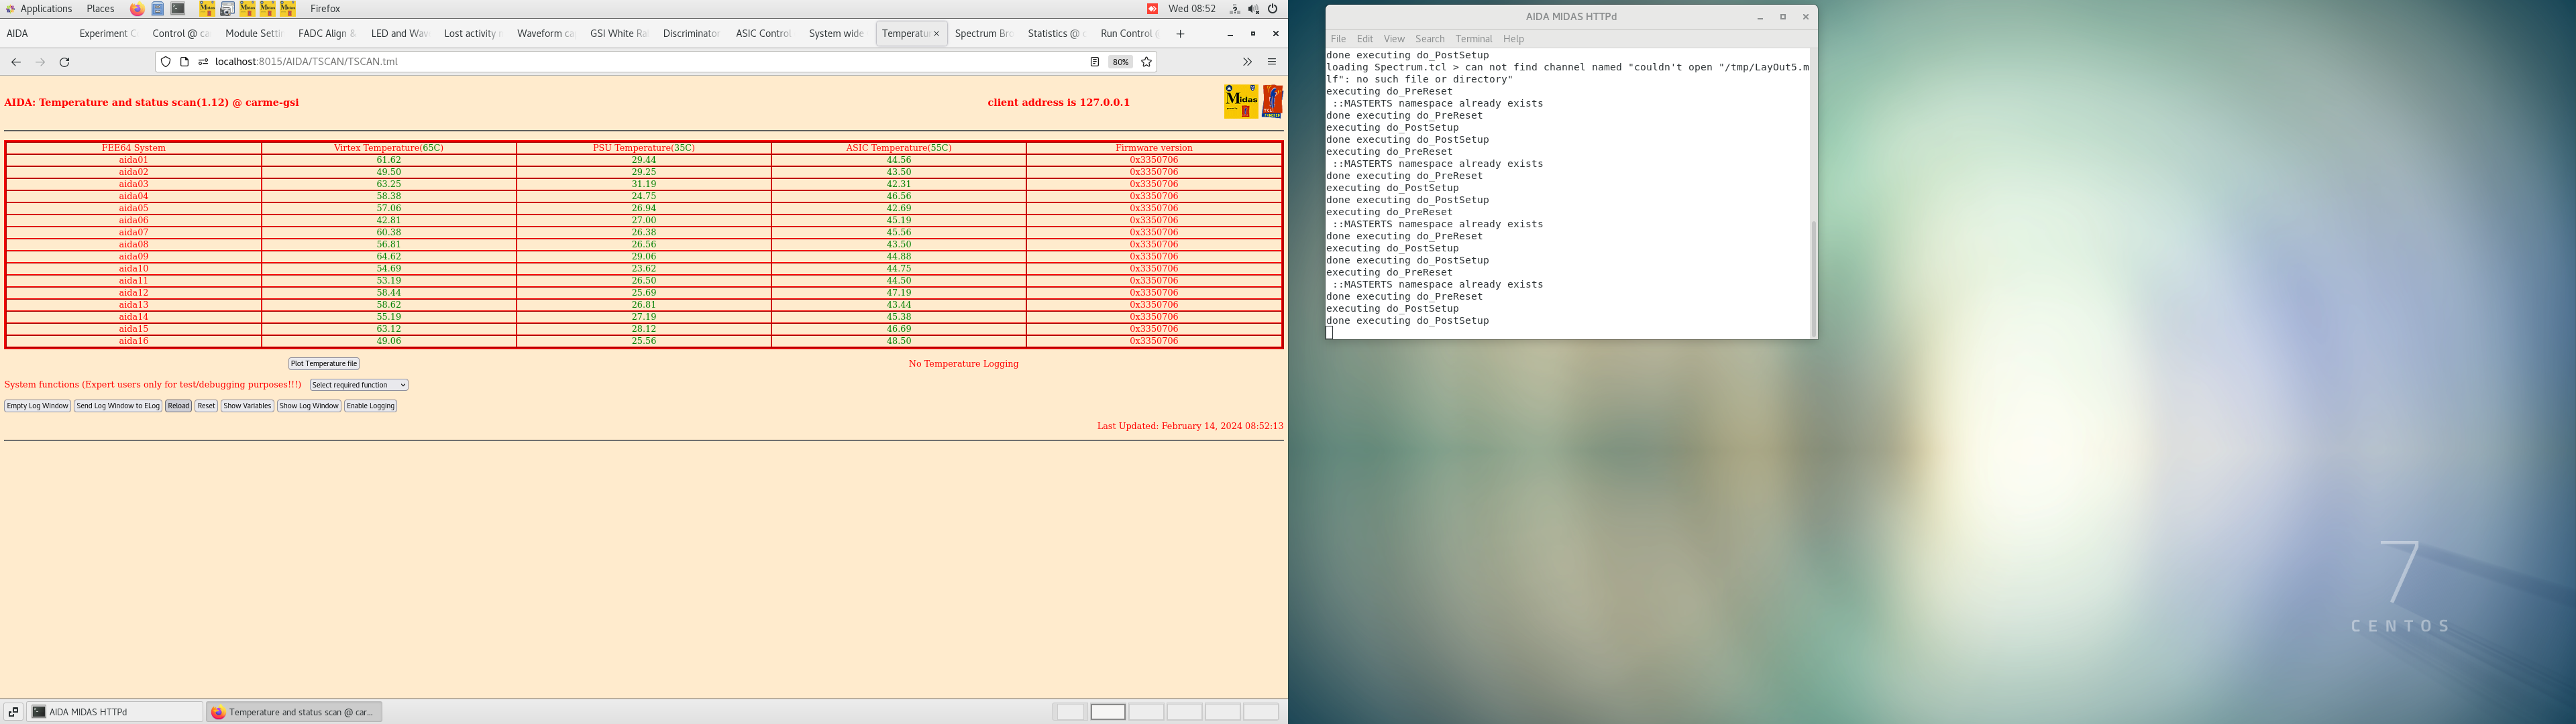The height and width of the screenshot is (724, 2576).
Task: Click the 80% zoom level control
Action: pyautogui.click(x=1120, y=61)
